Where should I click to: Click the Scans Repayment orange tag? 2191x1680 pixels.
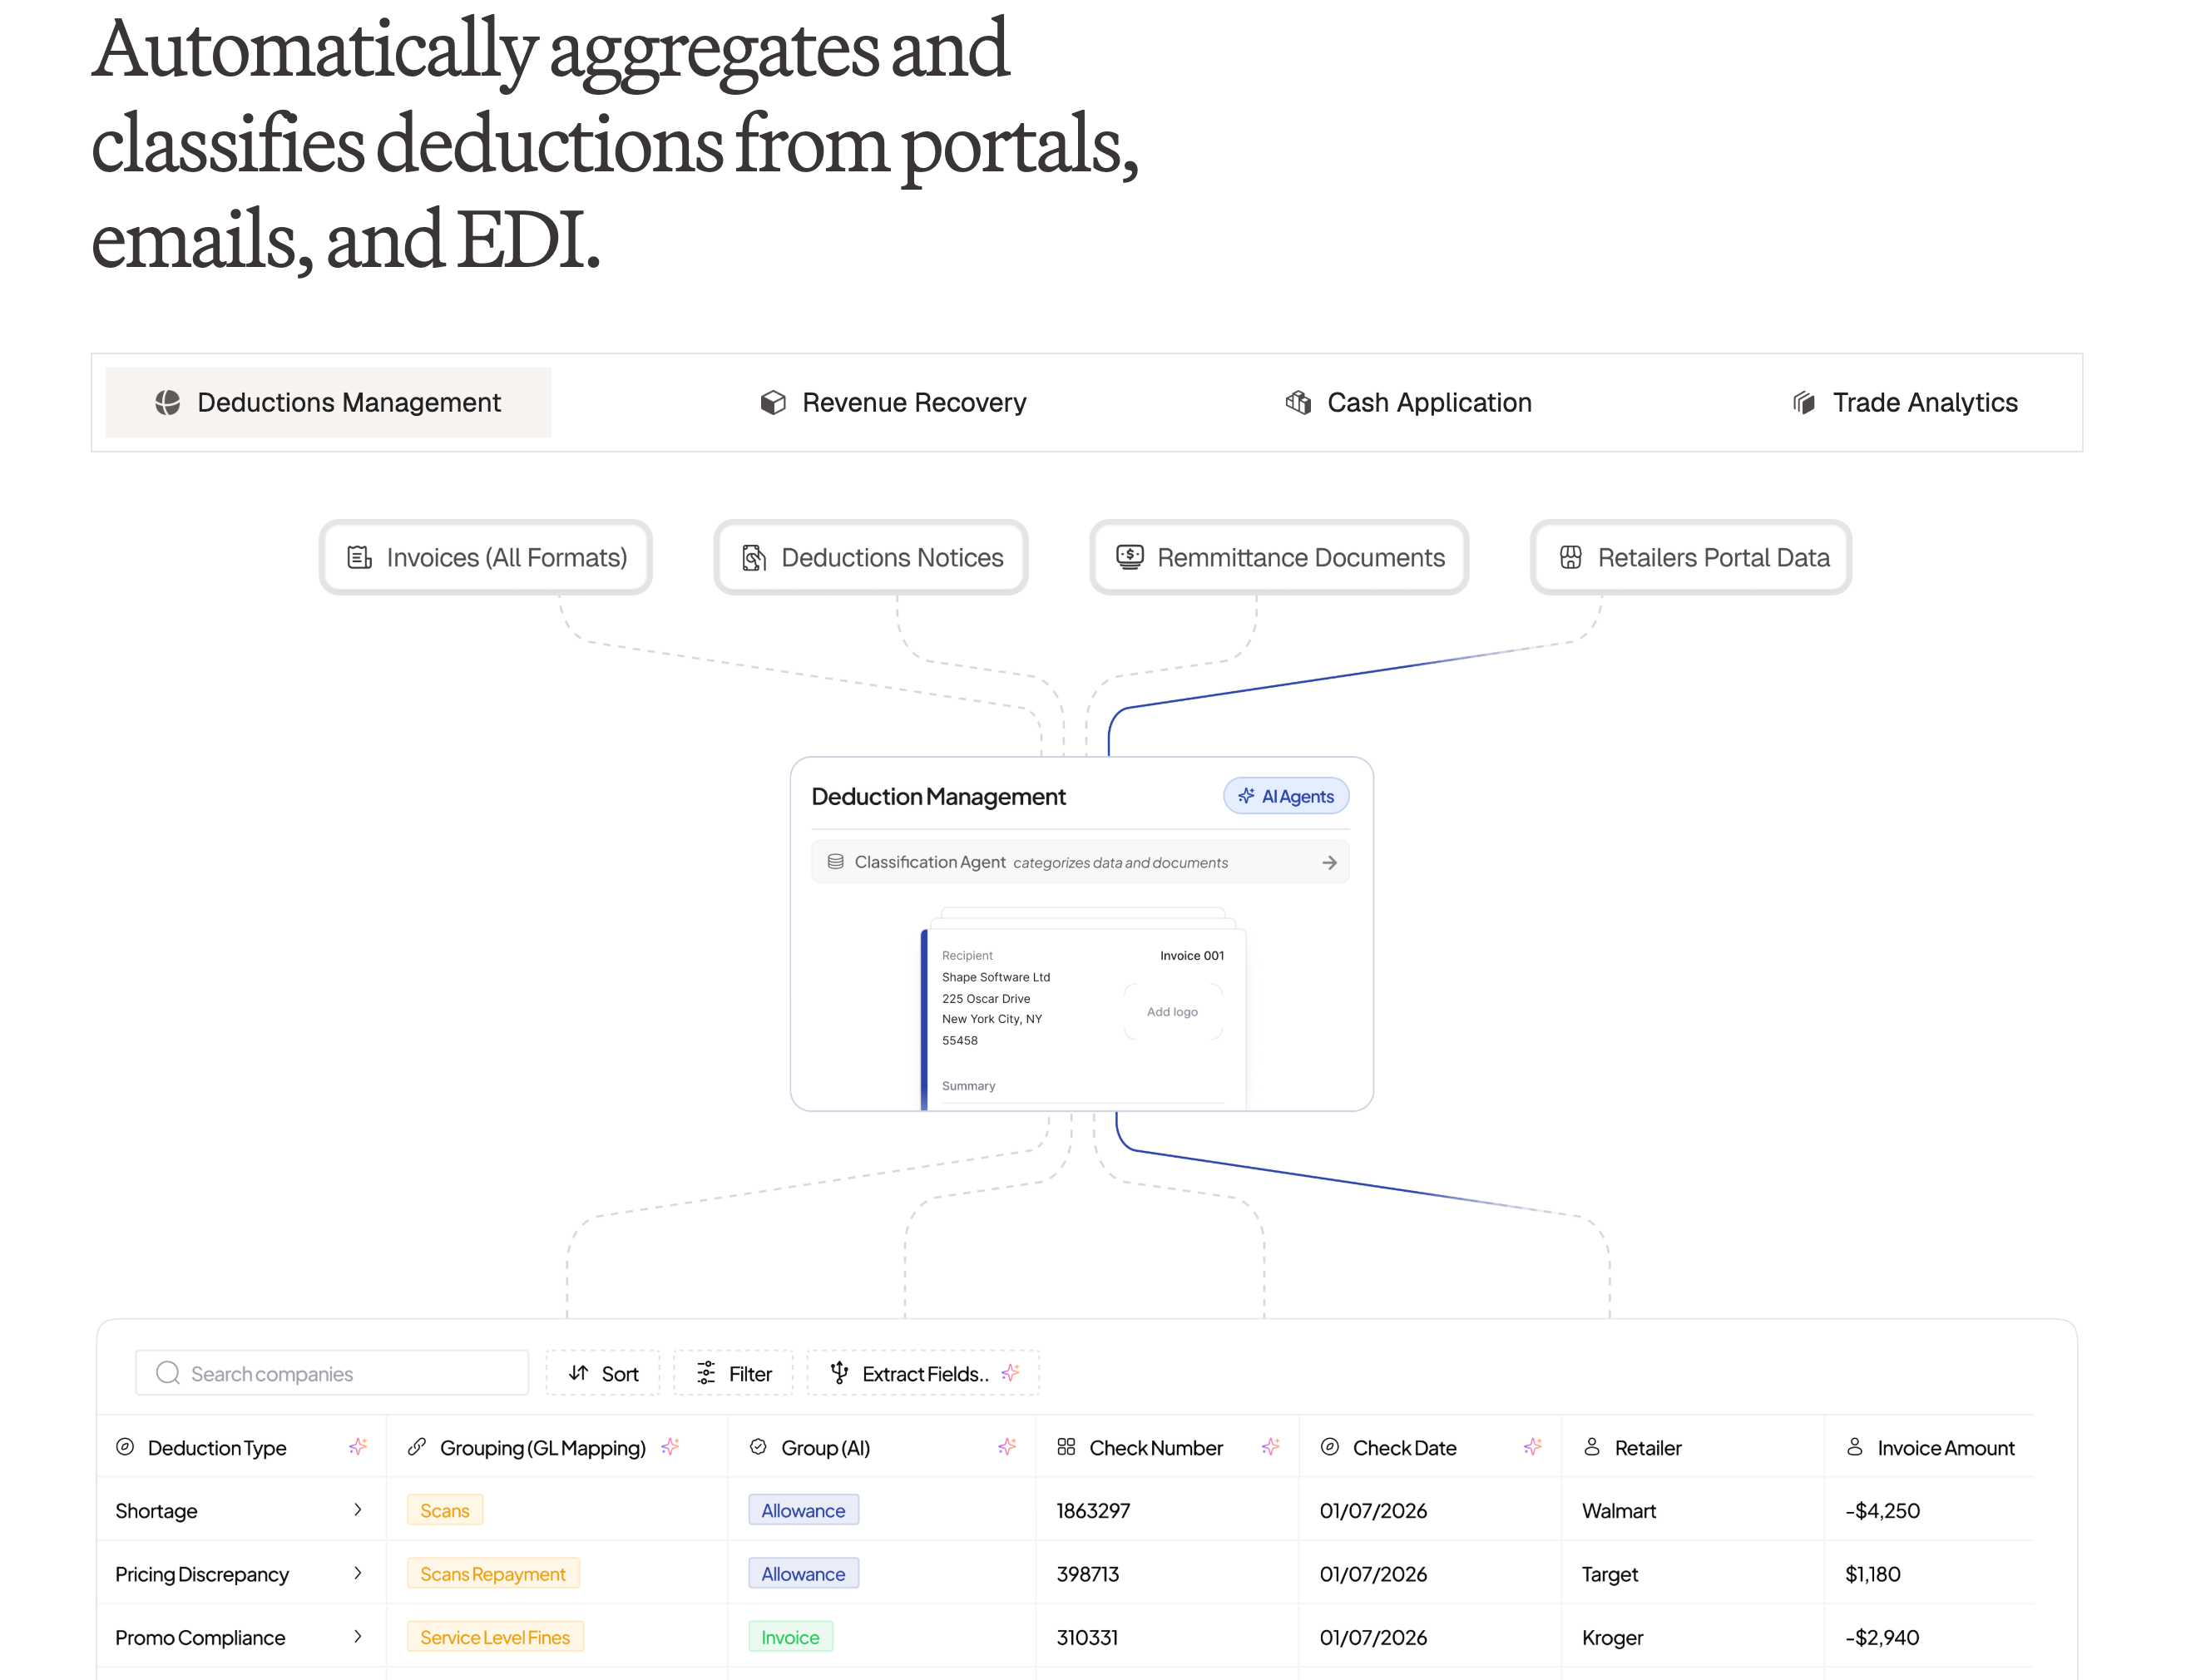click(493, 1574)
